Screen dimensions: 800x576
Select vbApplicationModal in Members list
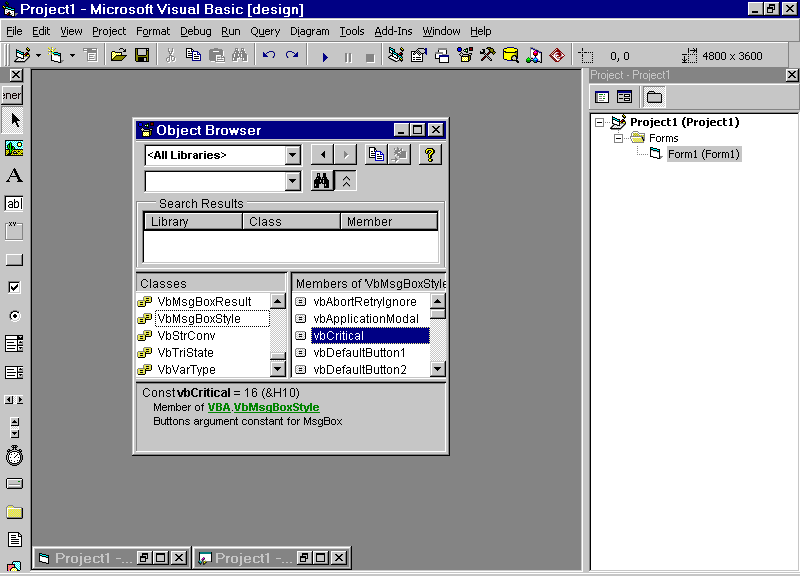point(366,319)
